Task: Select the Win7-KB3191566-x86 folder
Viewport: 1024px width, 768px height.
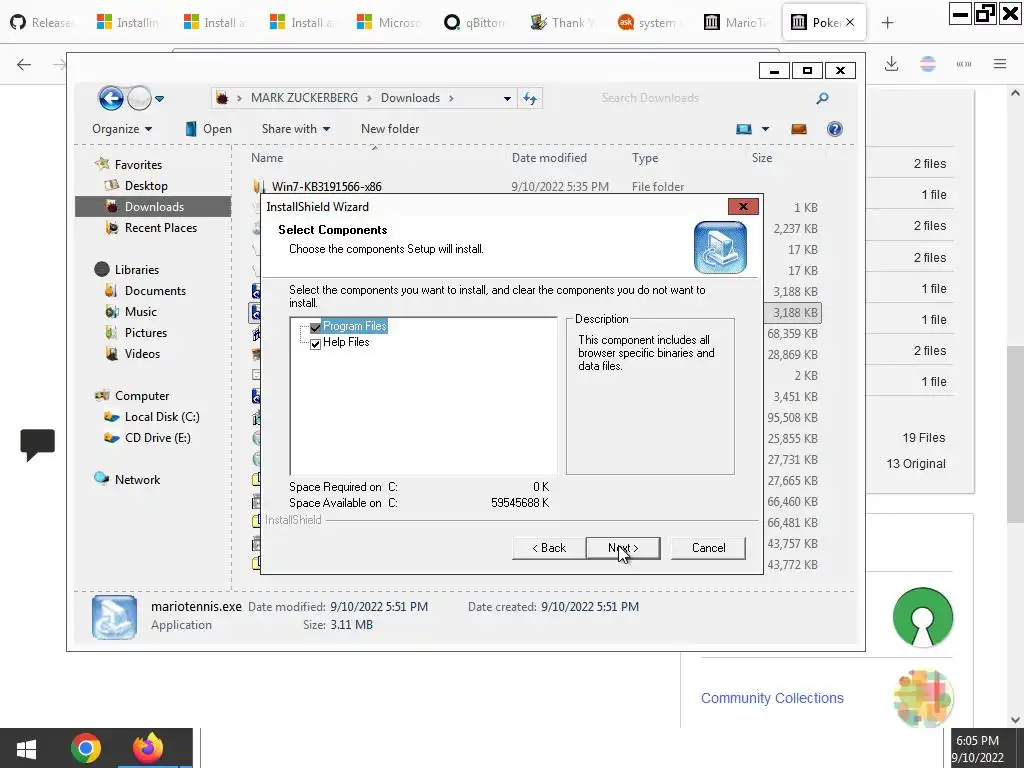Action: (x=327, y=187)
